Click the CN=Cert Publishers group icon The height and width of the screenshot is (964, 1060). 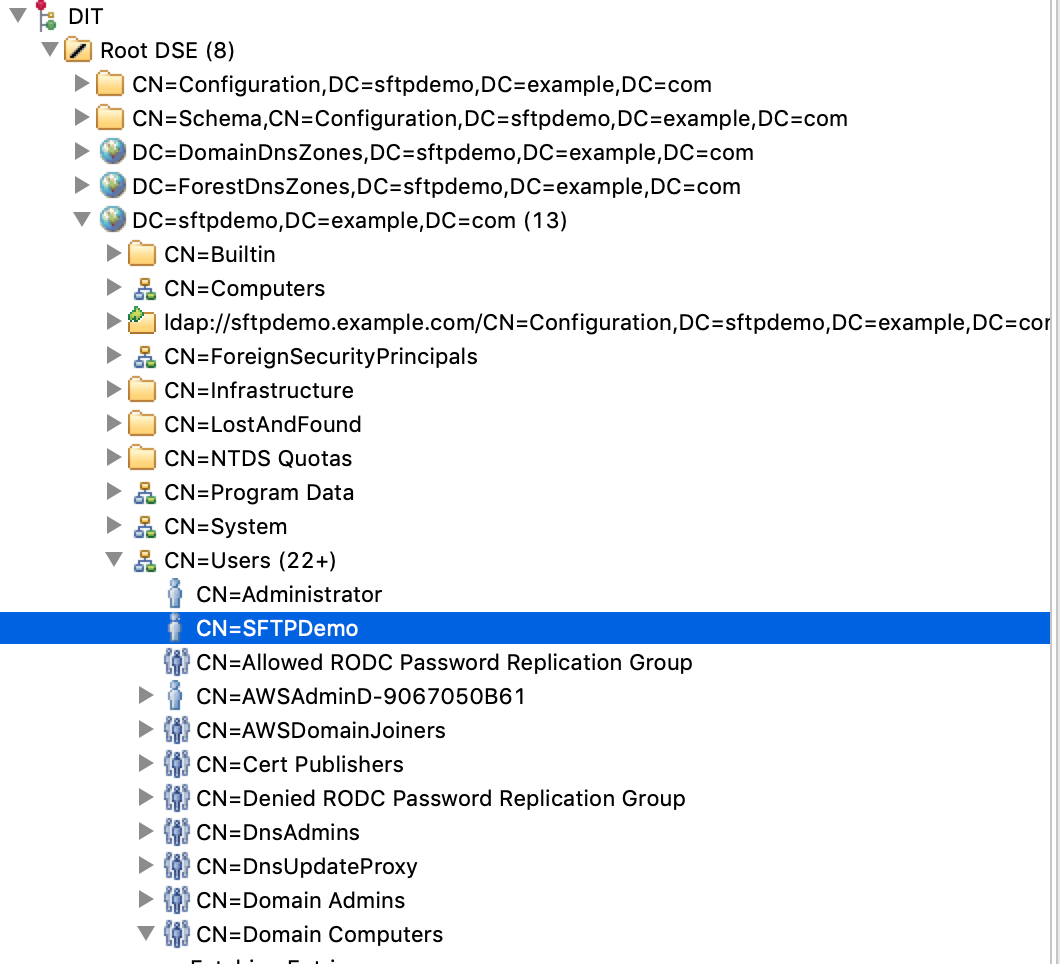(175, 764)
